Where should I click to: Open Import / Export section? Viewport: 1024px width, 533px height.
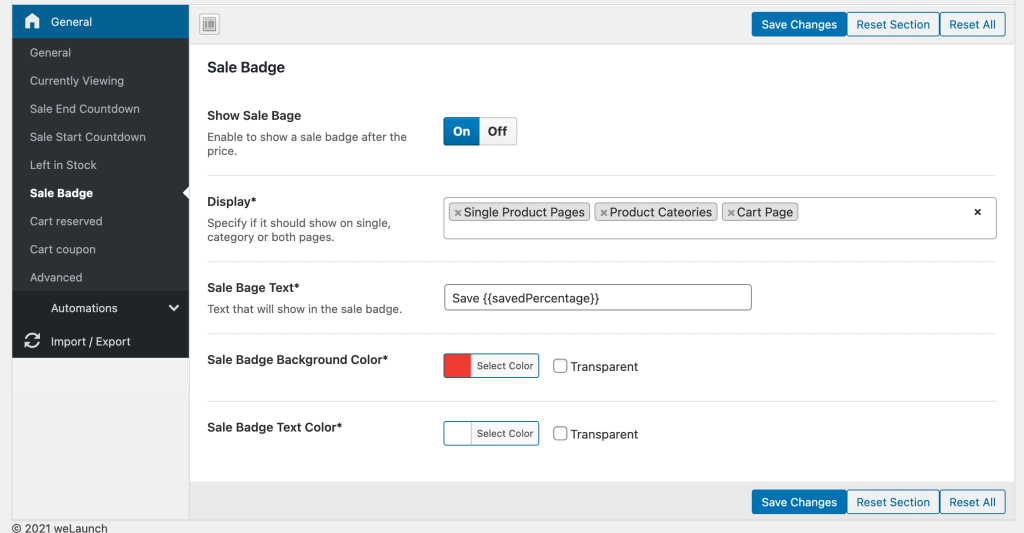[x=101, y=341]
